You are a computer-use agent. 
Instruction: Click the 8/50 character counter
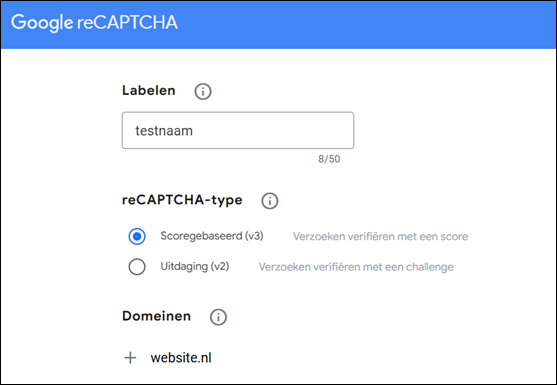tap(329, 159)
